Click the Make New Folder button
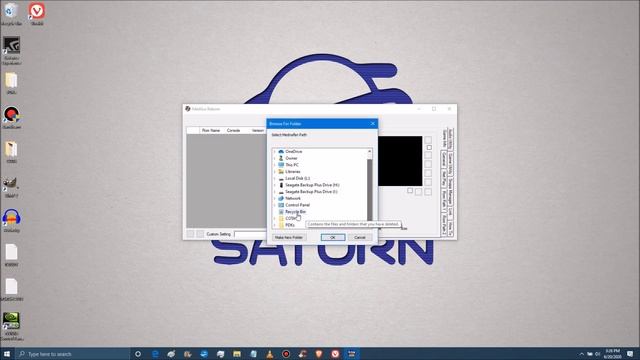 point(289,237)
